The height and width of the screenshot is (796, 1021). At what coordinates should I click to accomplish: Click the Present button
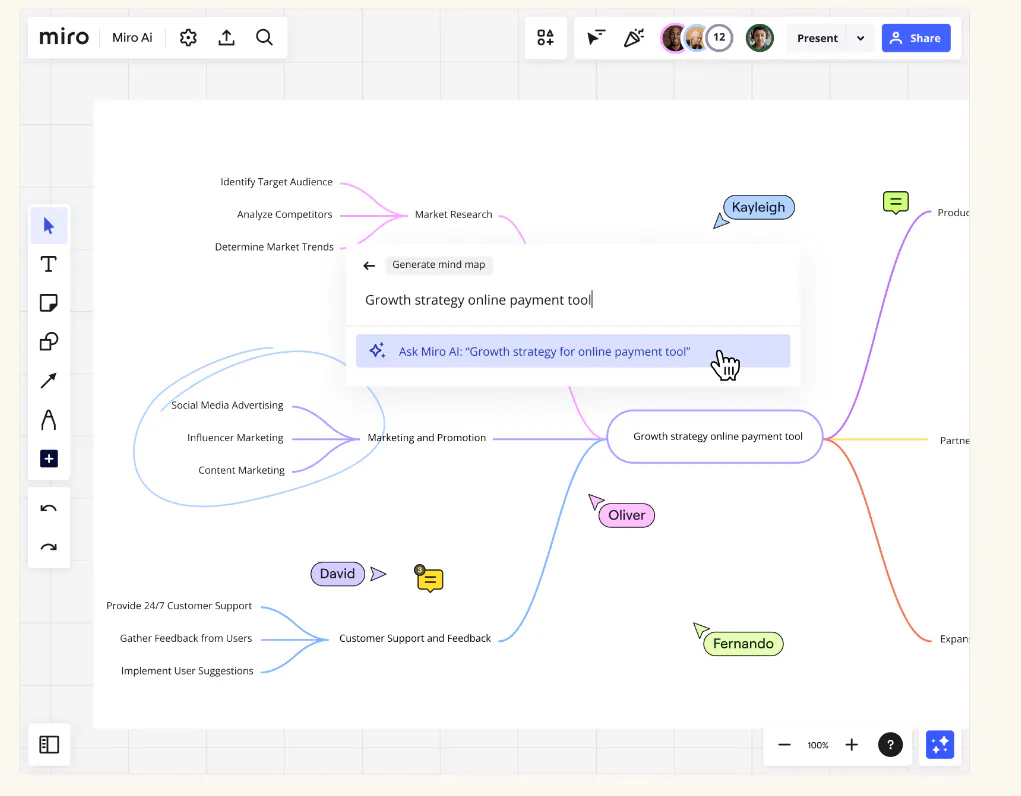817,38
